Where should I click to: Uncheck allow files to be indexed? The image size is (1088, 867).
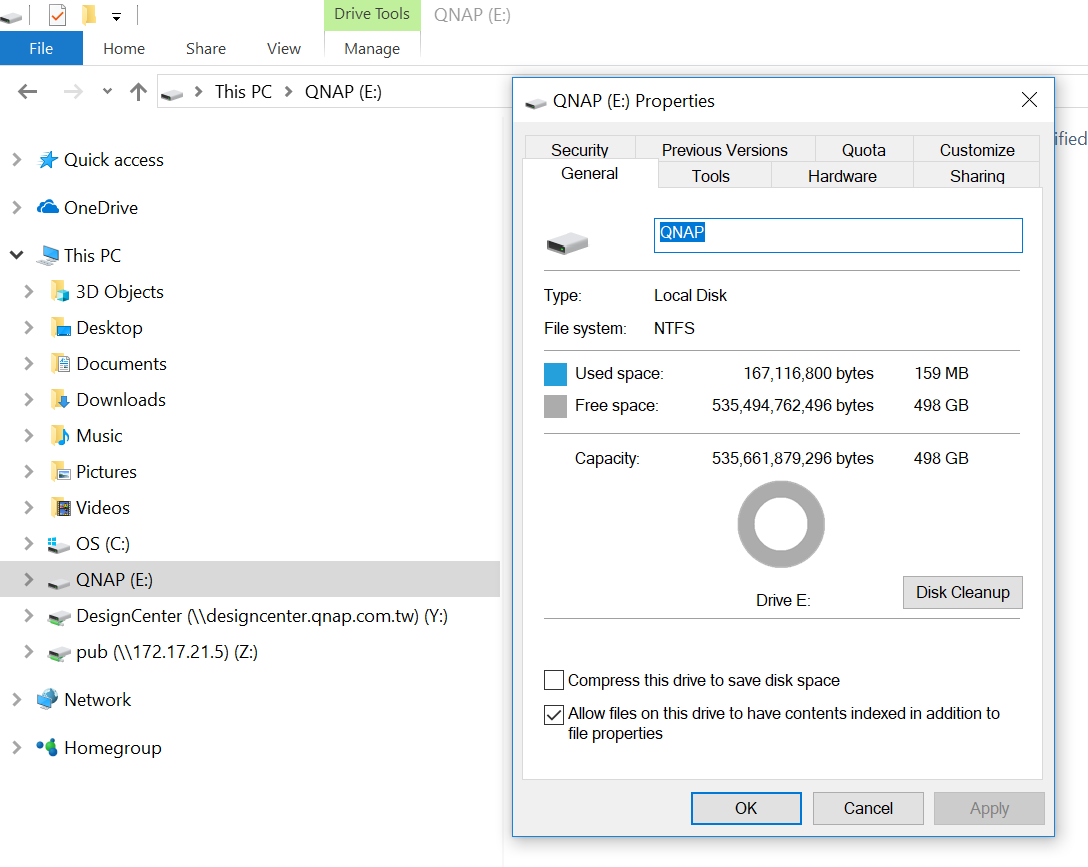coord(554,715)
